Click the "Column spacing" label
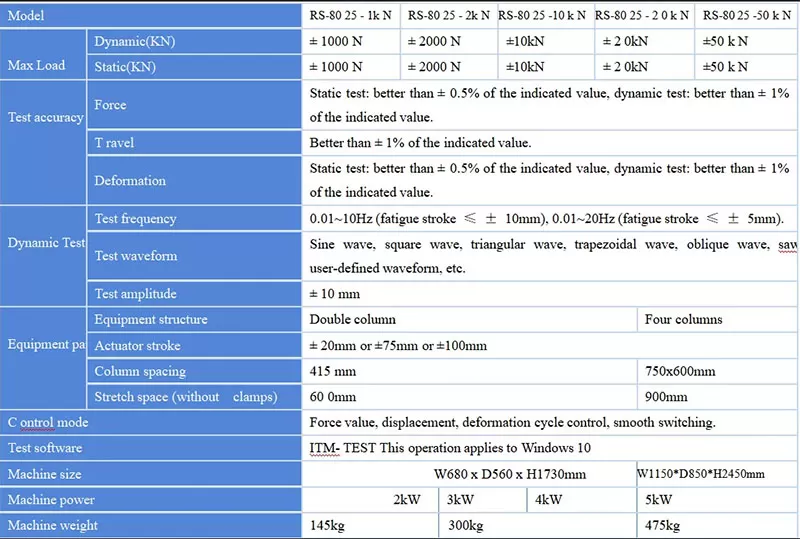800x539 pixels. (x=140, y=372)
